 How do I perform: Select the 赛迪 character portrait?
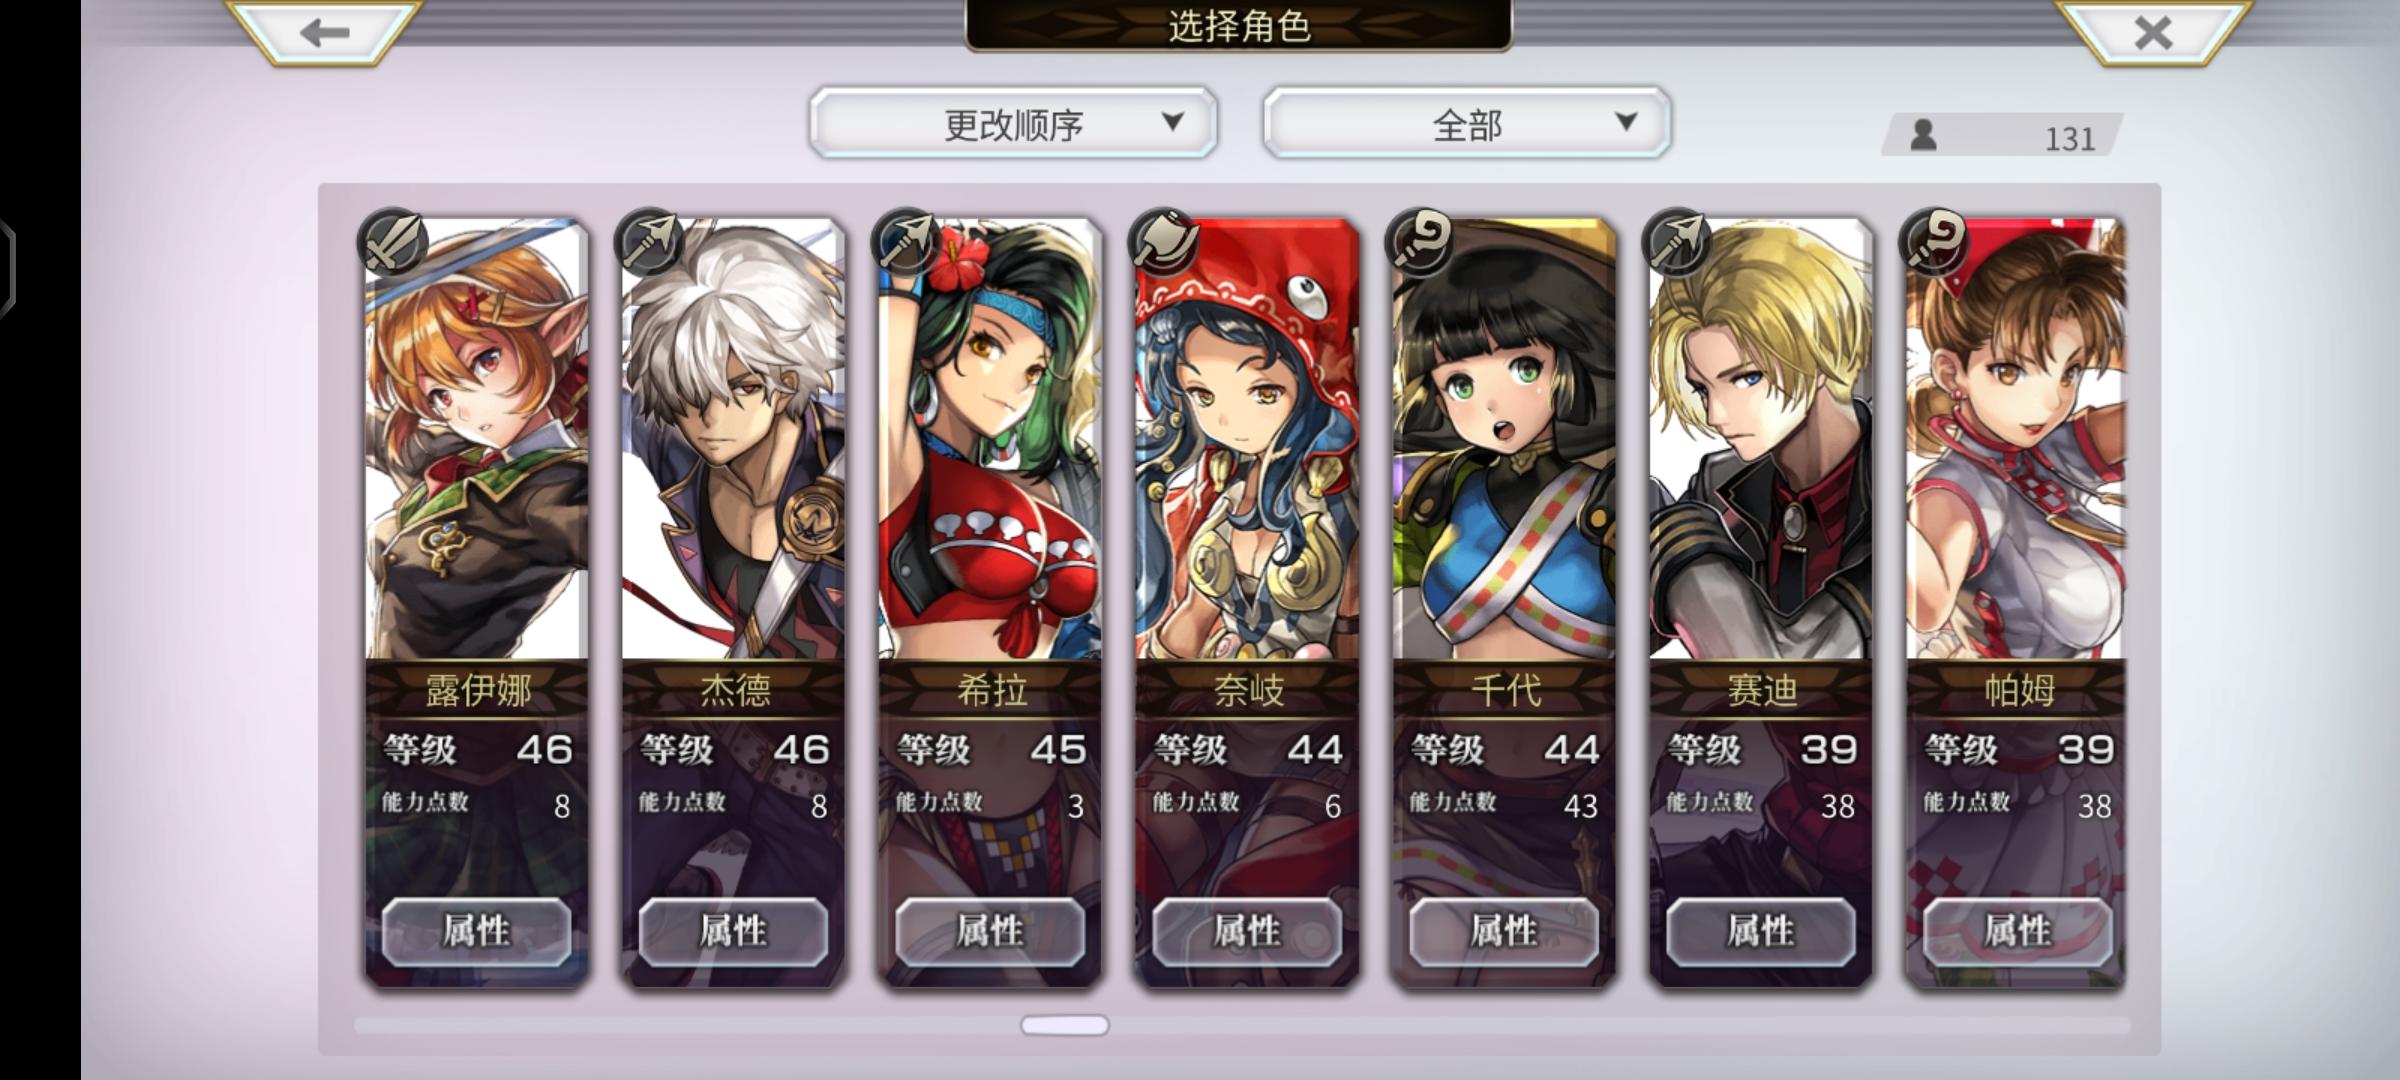(x=1760, y=440)
